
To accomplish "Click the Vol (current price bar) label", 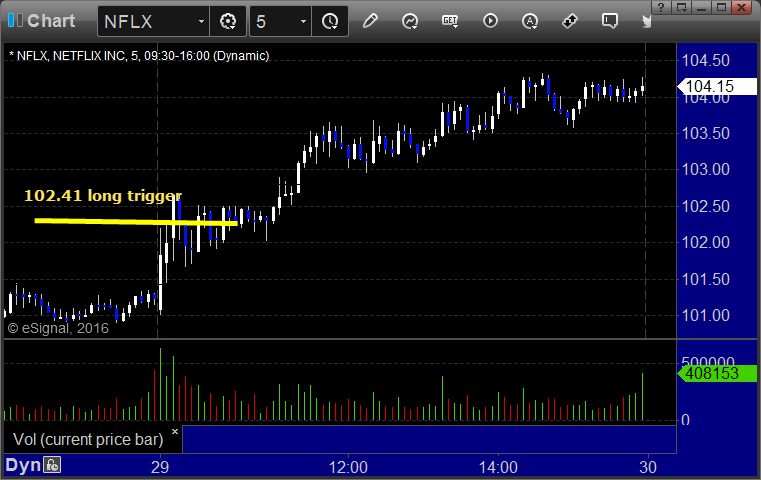I will click(x=88, y=439).
